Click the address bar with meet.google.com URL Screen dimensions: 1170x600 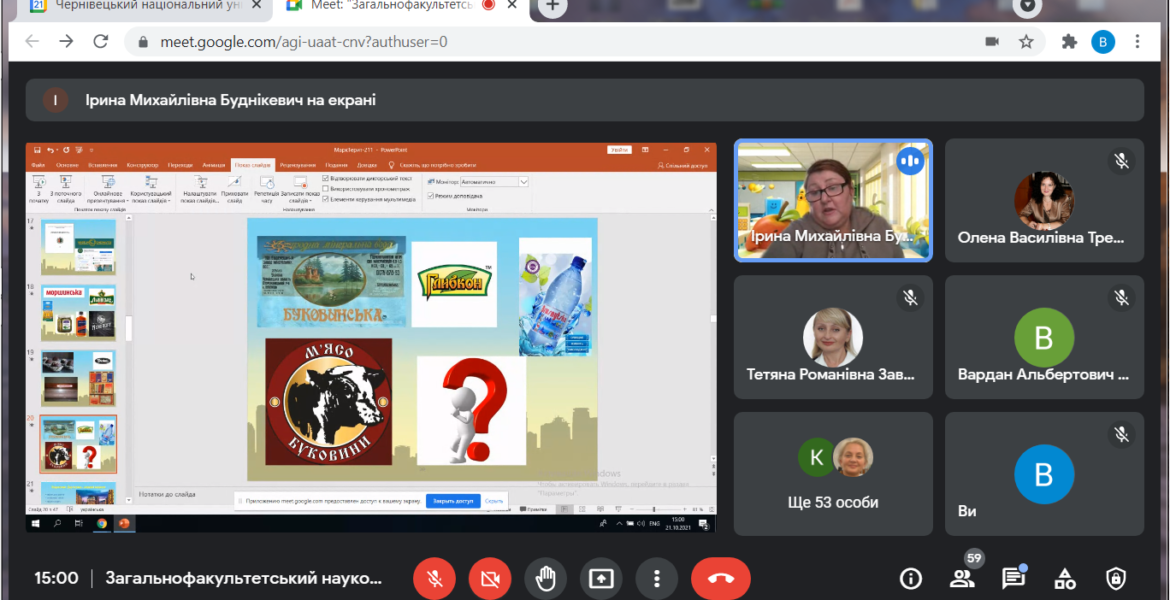pos(583,42)
